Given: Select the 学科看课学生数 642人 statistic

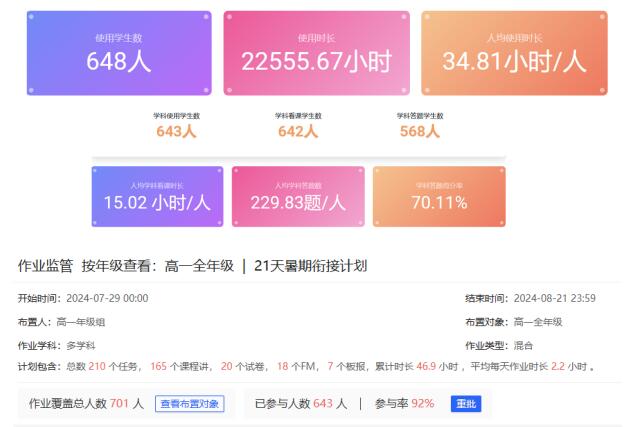Looking at the screenshot, I should (298, 125).
